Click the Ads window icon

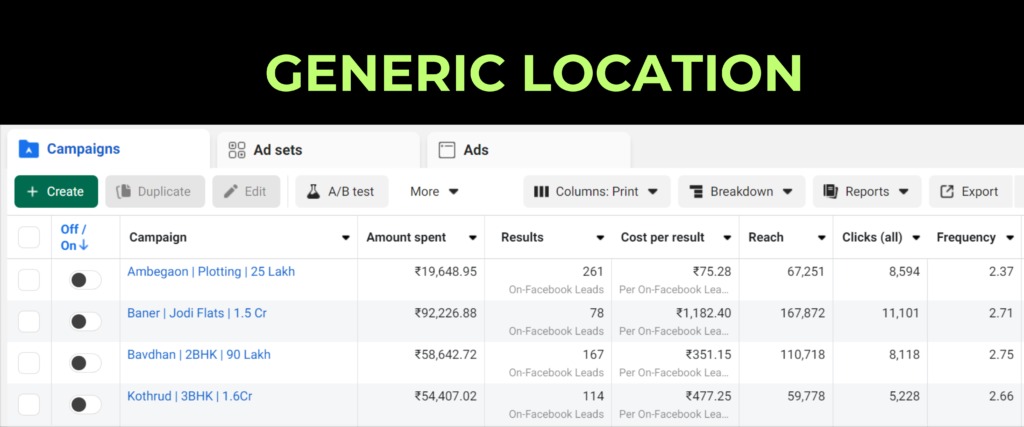pos(447,151)
